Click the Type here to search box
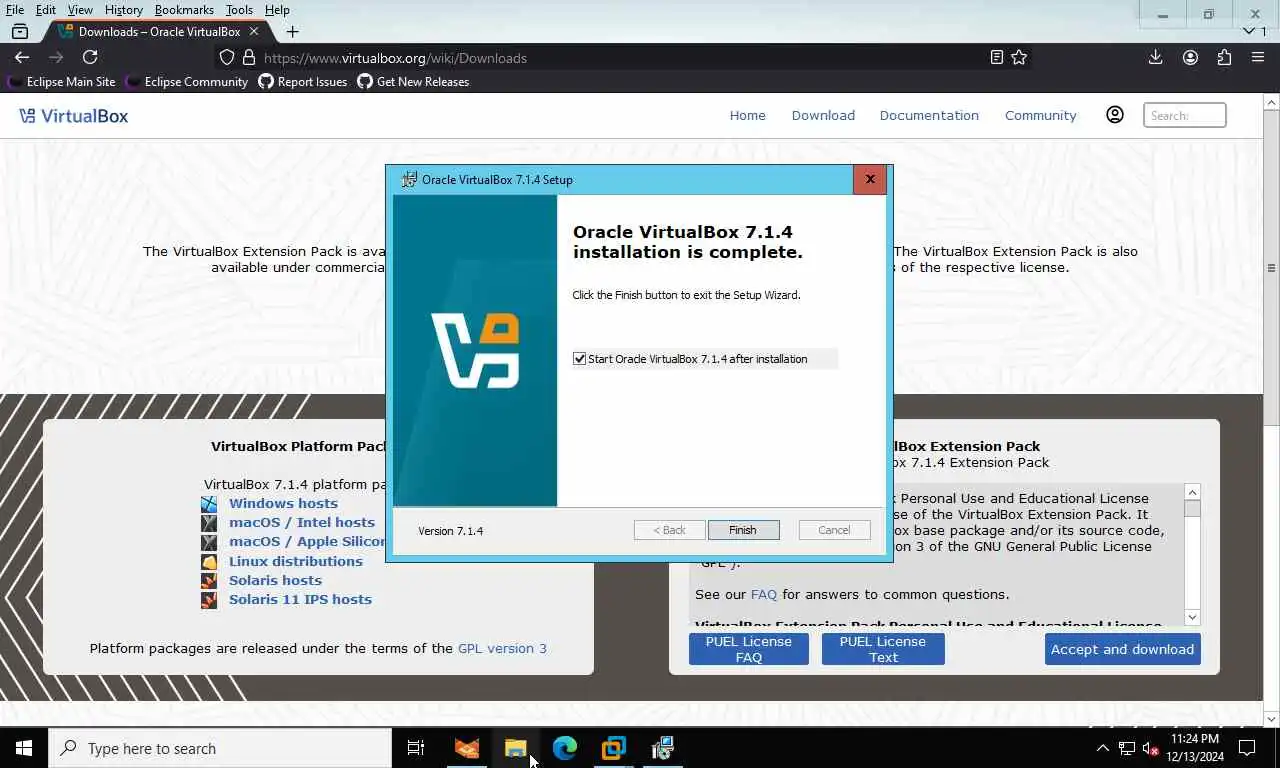The image size is (1280, 768). [x=220, y=748]
